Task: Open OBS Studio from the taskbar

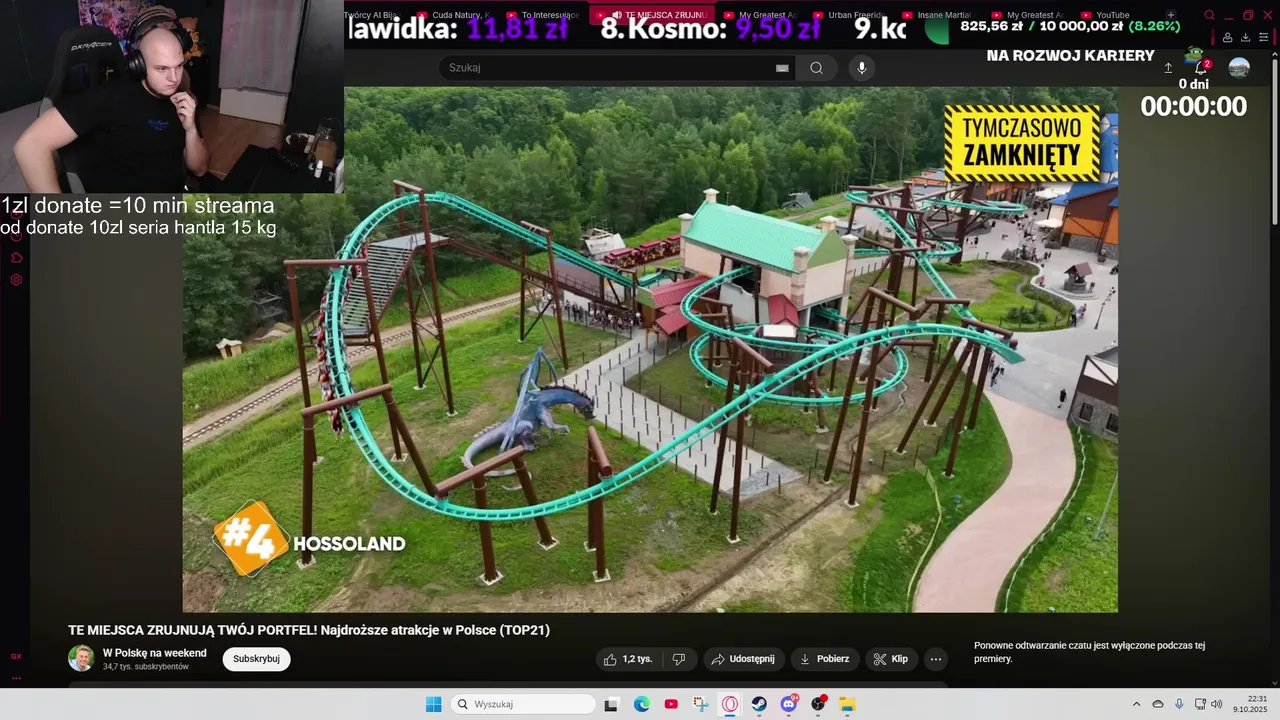Action: [818, 704]
